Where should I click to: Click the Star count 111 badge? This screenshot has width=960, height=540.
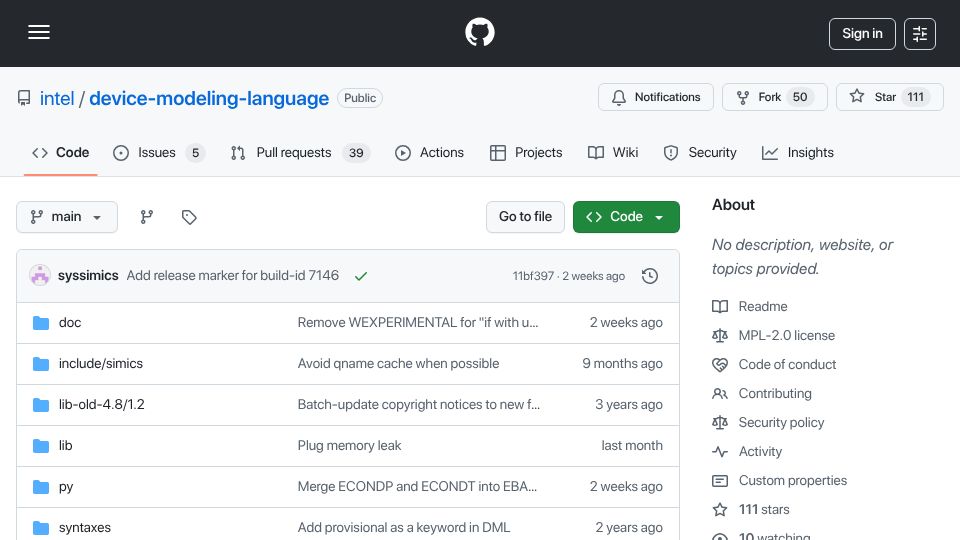point(915,97)
